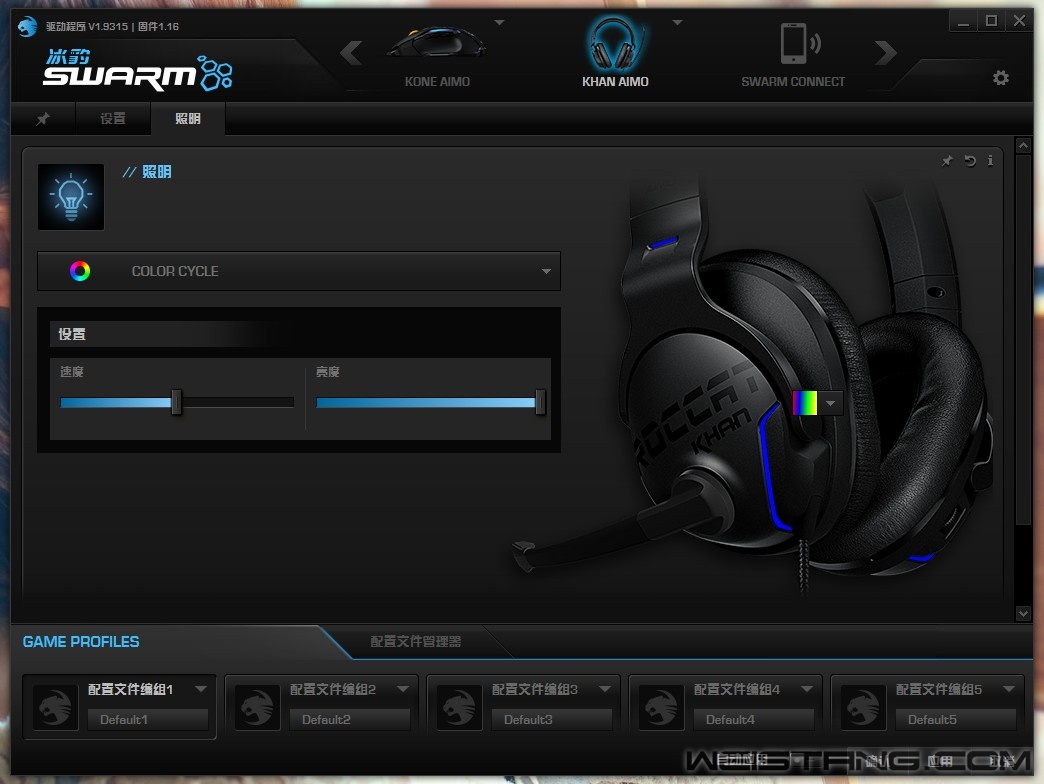The height and width of the screenshot is (784, 1044).
Task: Go to previous device with left arrow
Action: point(352,53)
